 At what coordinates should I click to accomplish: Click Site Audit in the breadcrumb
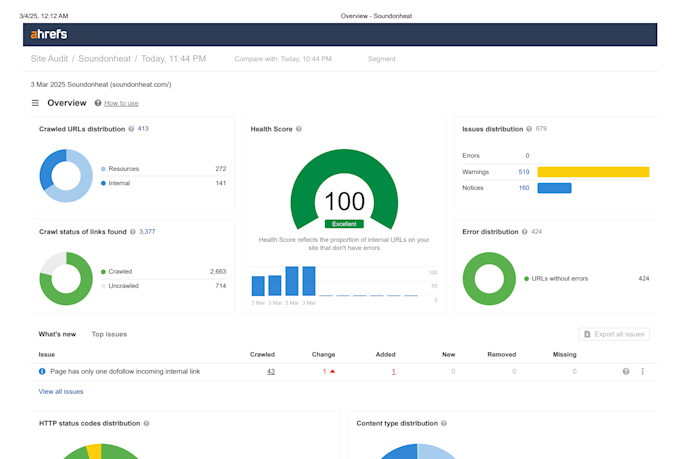point(49,59)
